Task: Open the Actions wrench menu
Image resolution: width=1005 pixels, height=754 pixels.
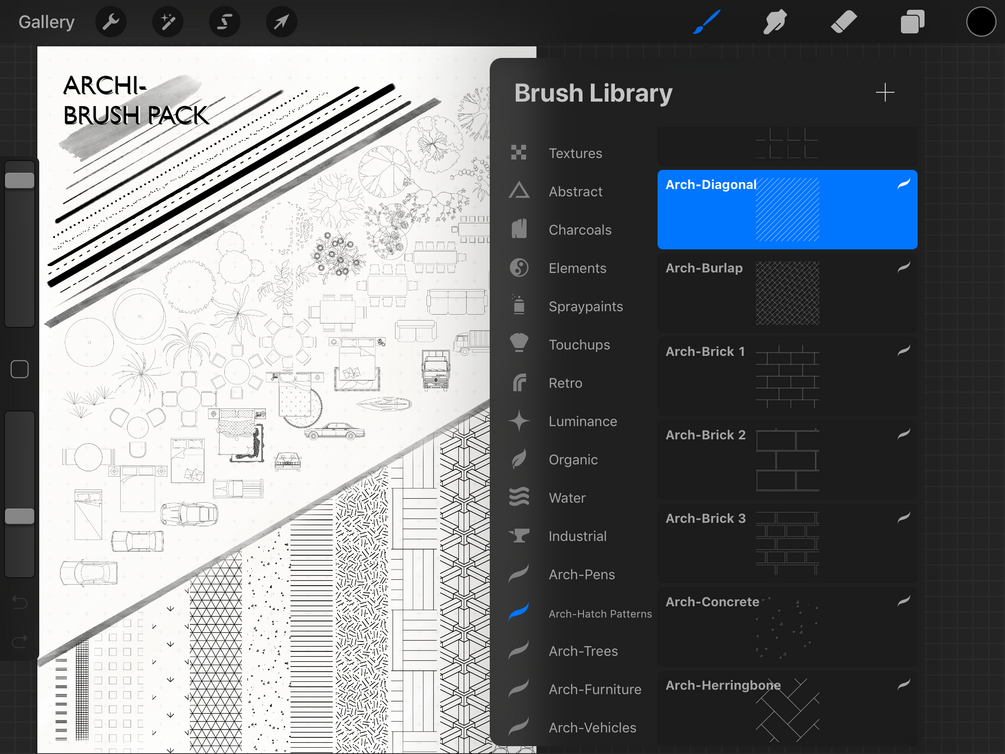Action: (x=111, y=22)
